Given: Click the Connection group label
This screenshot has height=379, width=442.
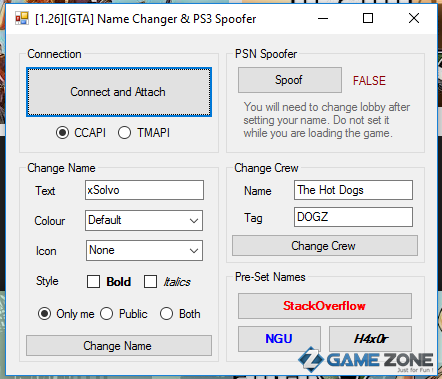Looking at the screenshot, I should [54, 54].
